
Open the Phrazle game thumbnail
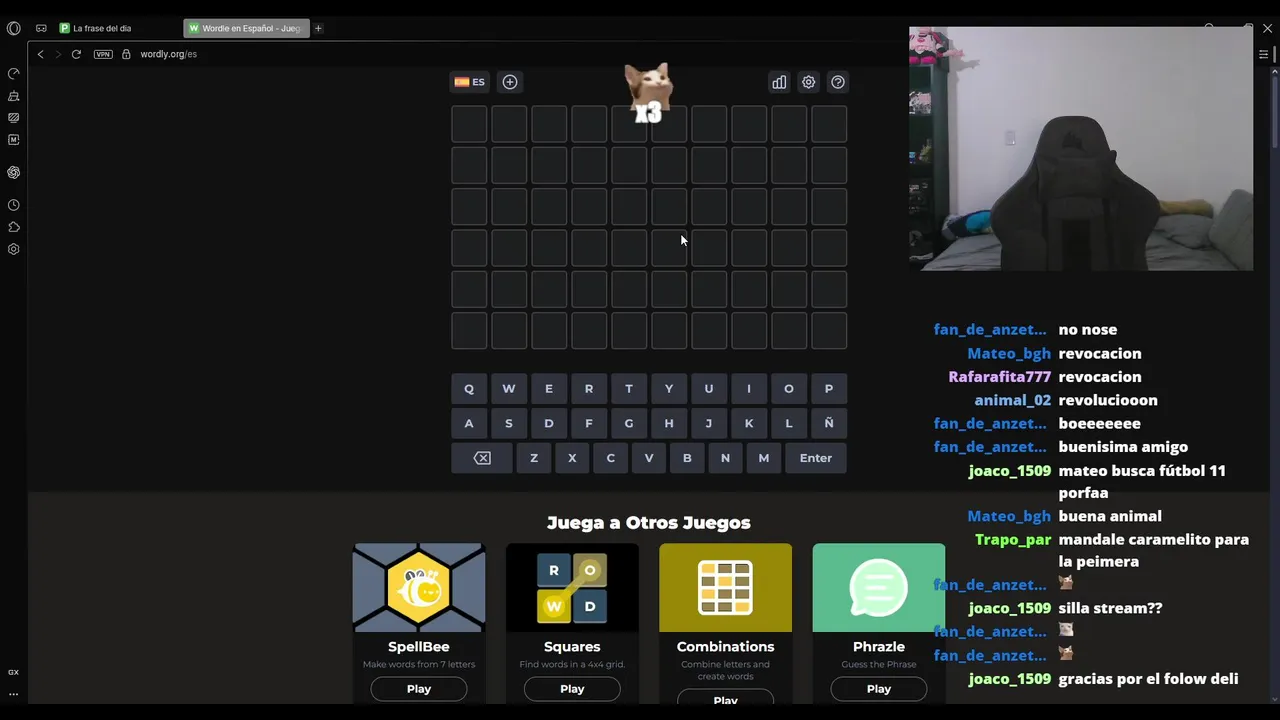pos(879,588)
